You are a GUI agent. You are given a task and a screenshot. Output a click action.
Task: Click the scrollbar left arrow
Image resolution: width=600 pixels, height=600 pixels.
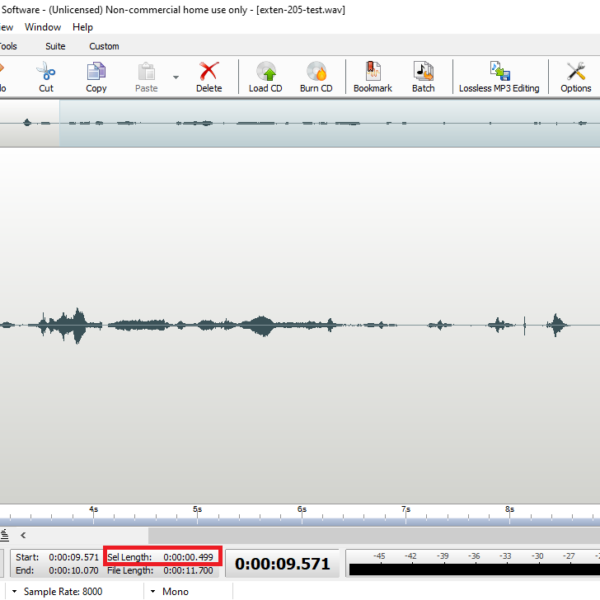23,536
